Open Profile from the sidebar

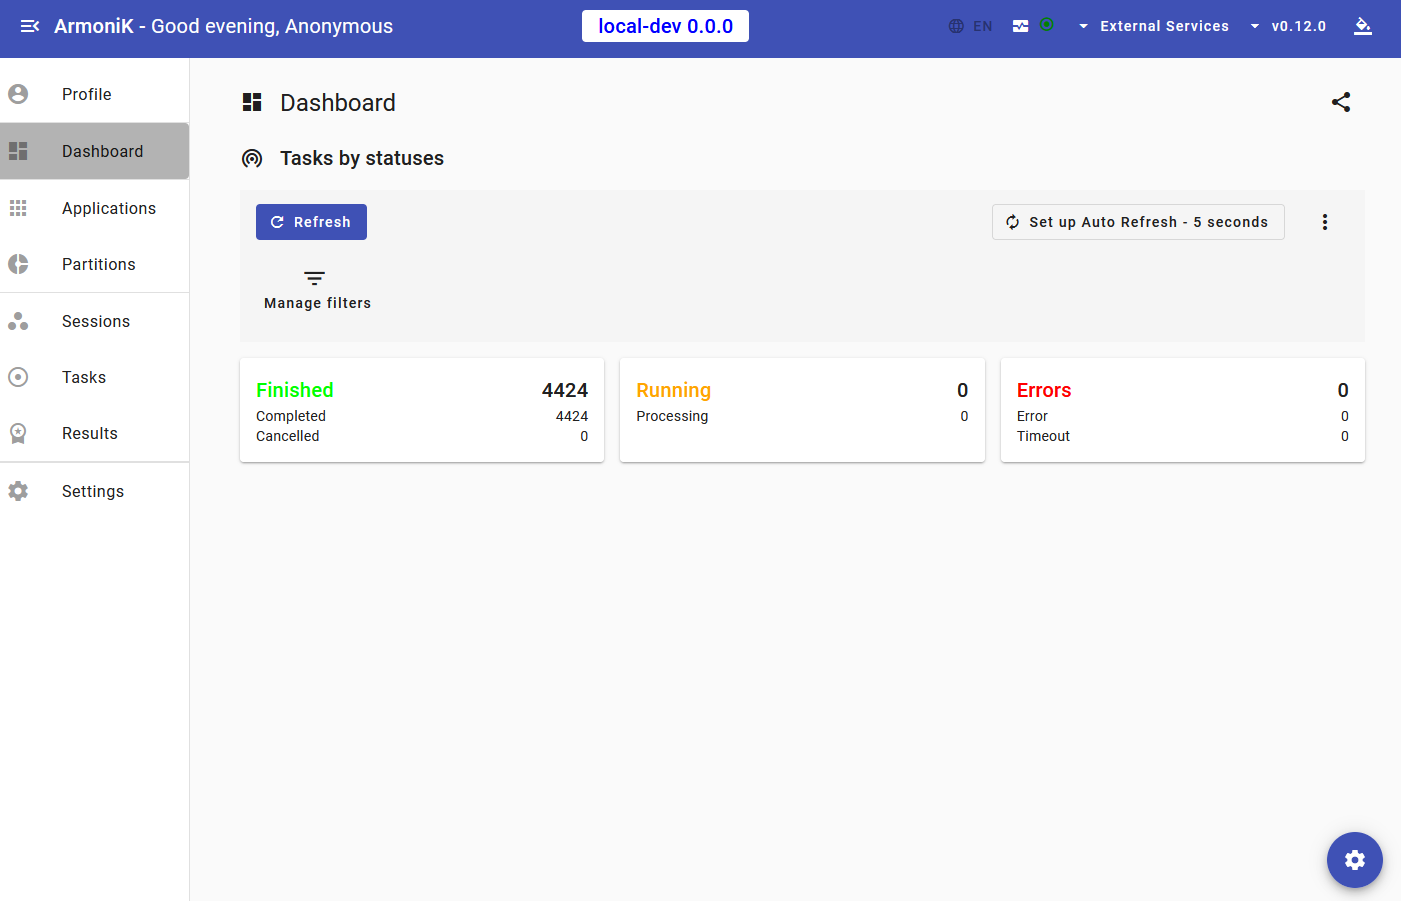click(x=87, y=94)
